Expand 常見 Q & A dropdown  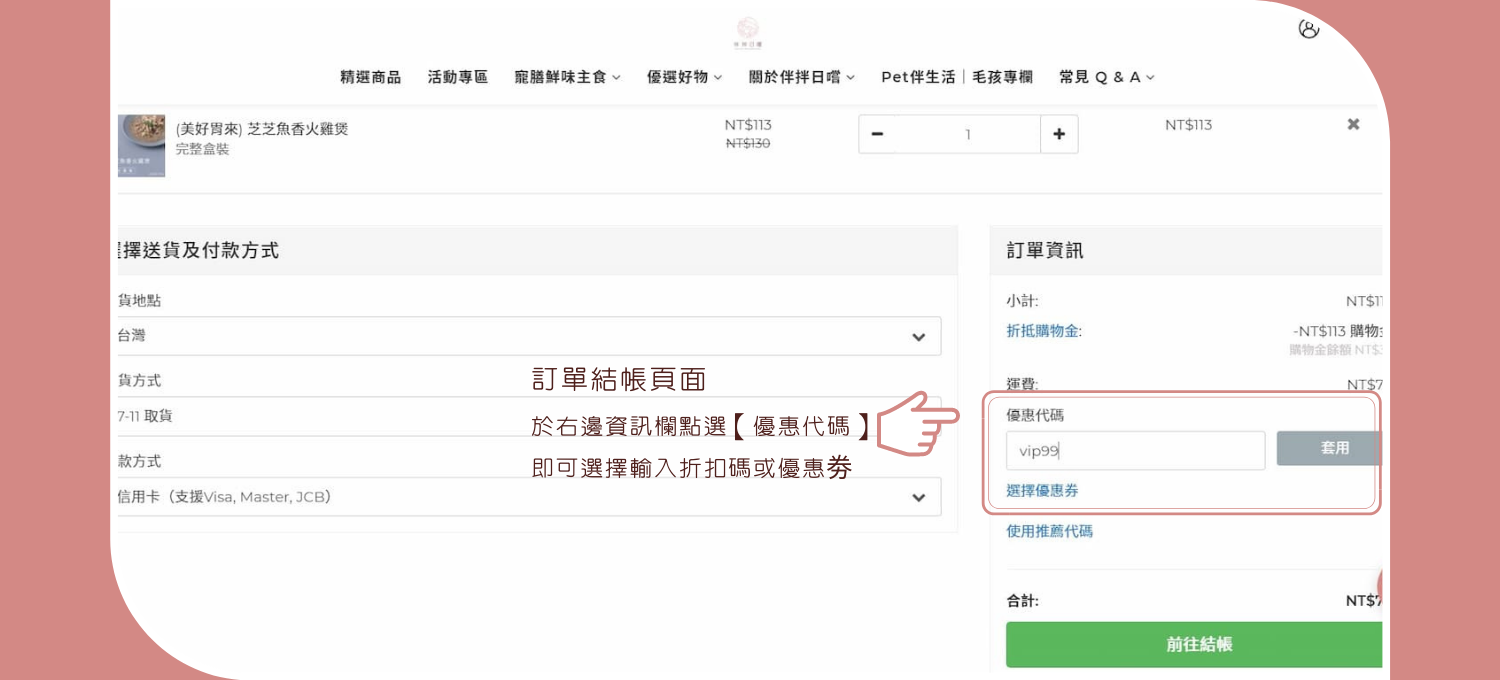pos(1106,77)
